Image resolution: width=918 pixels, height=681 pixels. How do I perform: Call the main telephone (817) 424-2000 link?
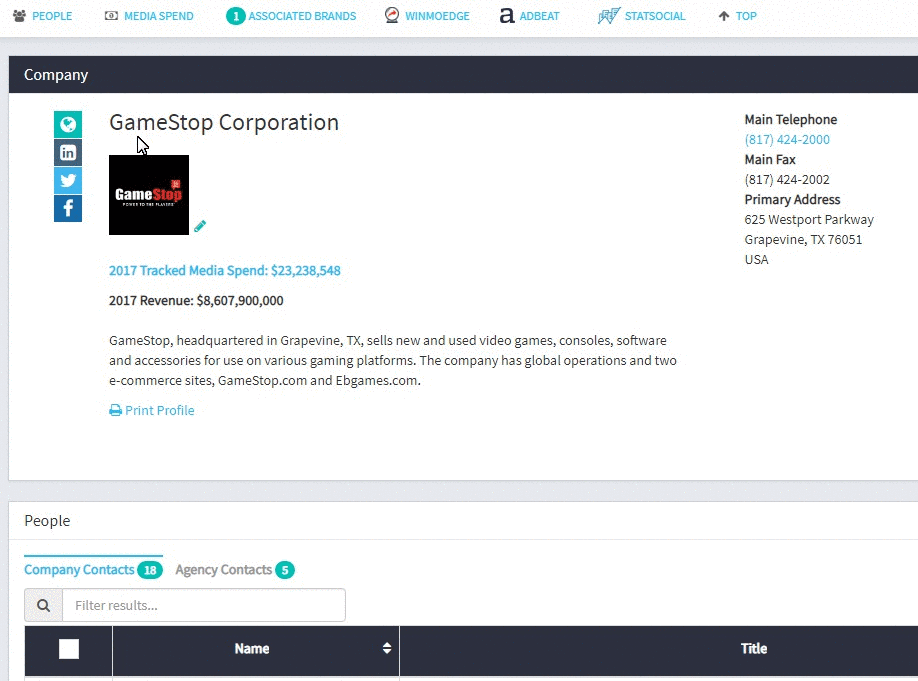point(787,139)
